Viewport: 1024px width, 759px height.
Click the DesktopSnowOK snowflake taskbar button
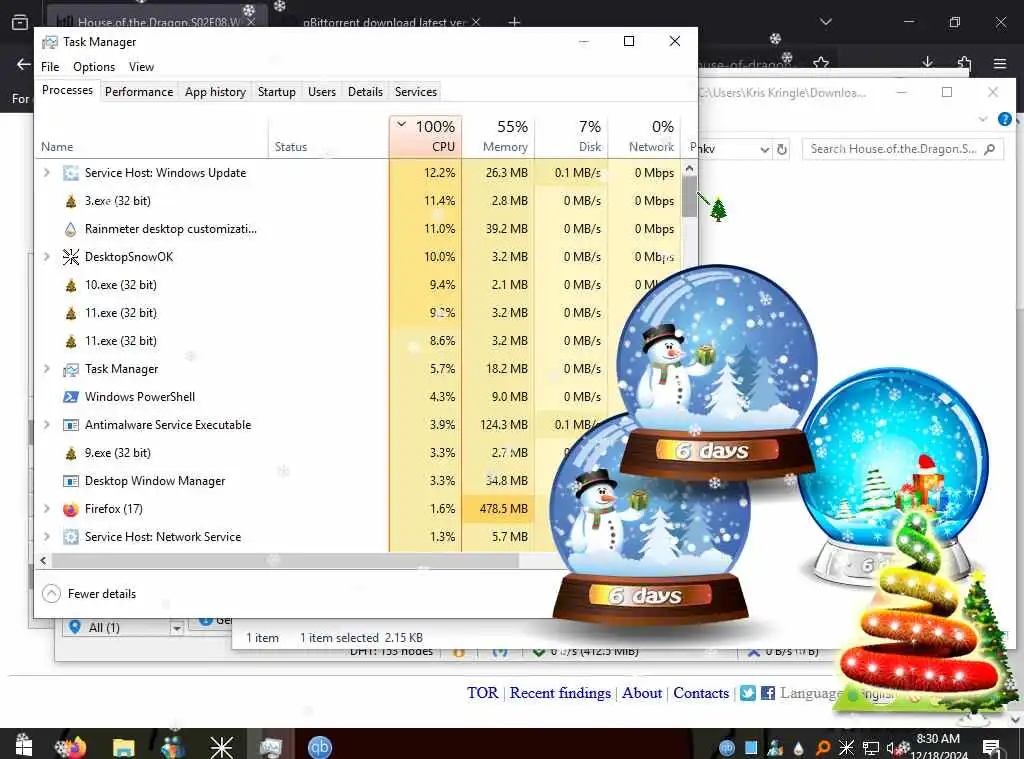(221, 747)
